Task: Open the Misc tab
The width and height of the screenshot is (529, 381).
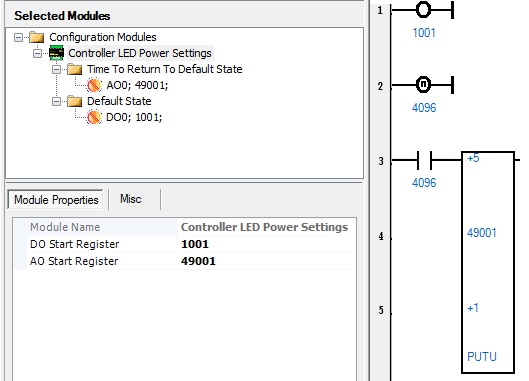Action: pyautogui.click(x=131, y=199)
